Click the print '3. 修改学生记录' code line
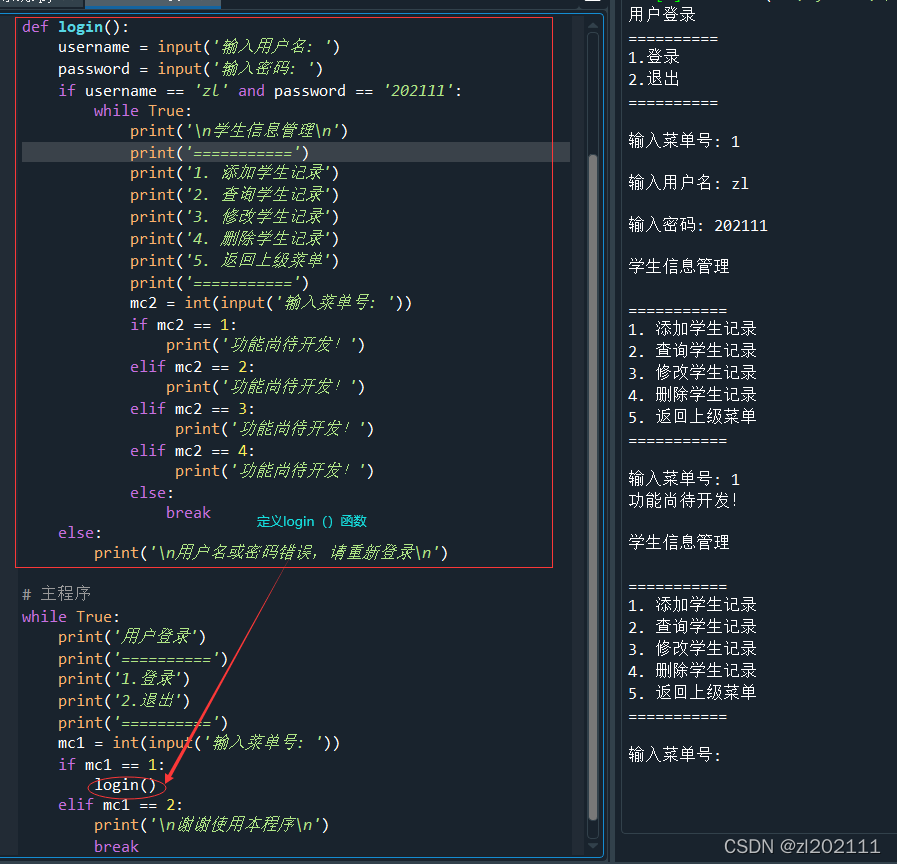Screen dimensions: 897x864 [x=234, y=217]
